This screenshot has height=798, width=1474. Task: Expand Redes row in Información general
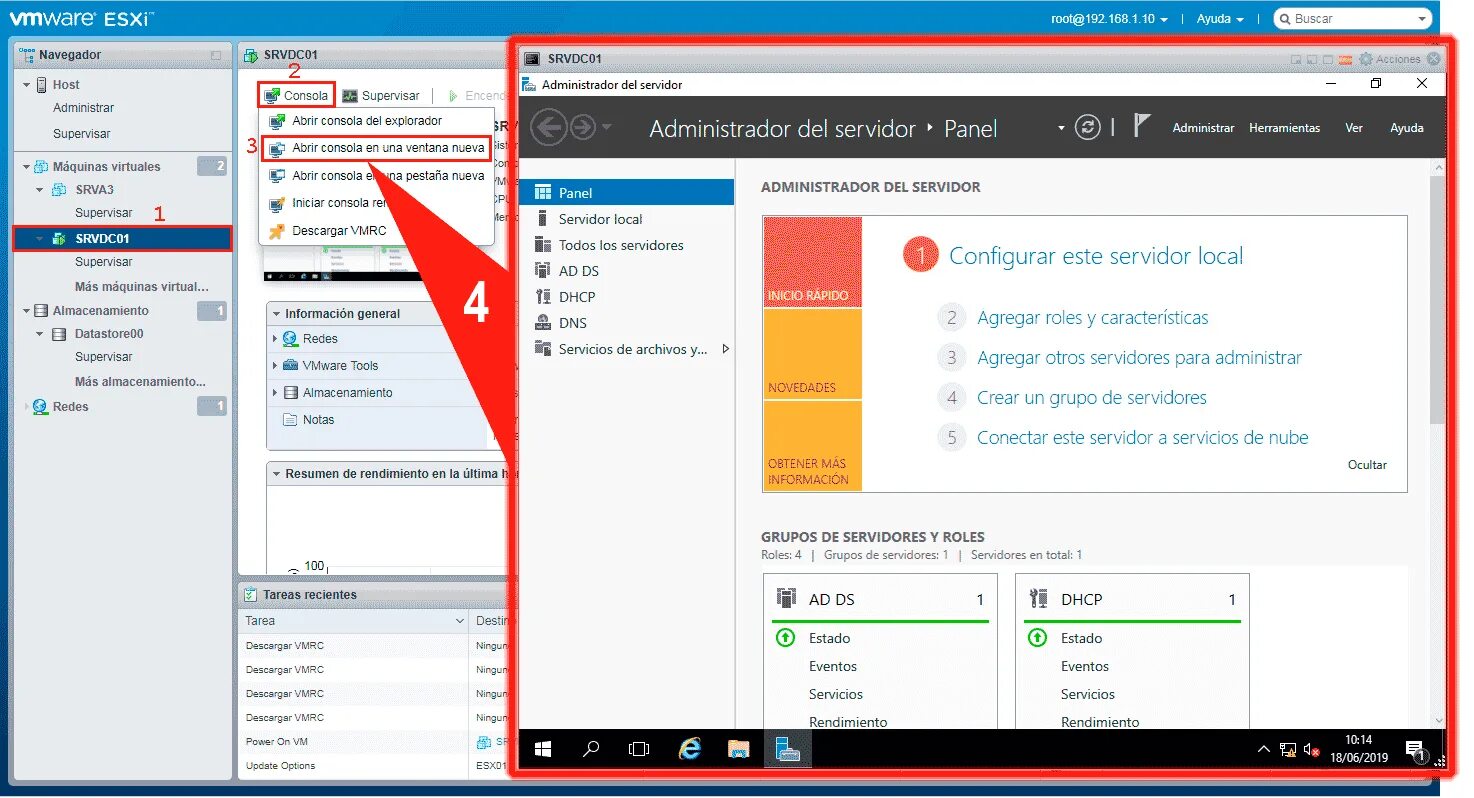click(275, 339)
